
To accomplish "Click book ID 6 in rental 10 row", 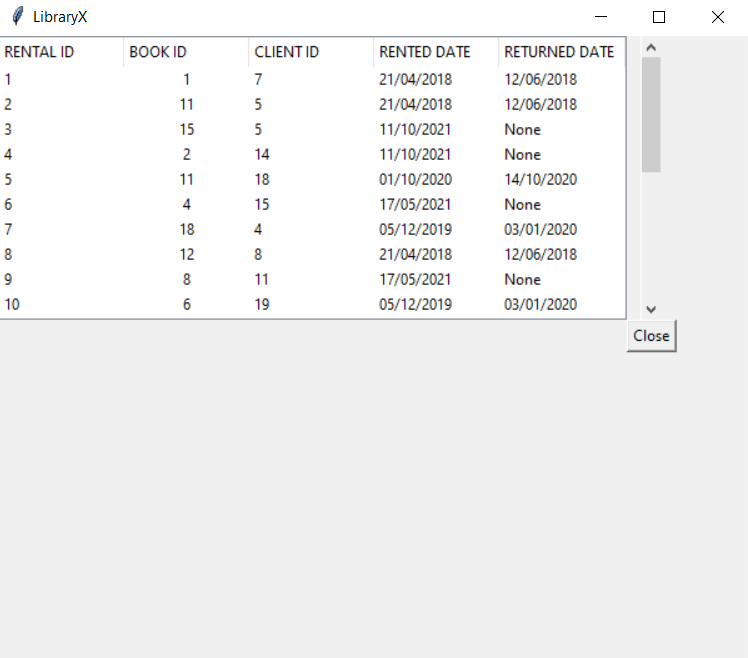I will (x=187, y=304).
